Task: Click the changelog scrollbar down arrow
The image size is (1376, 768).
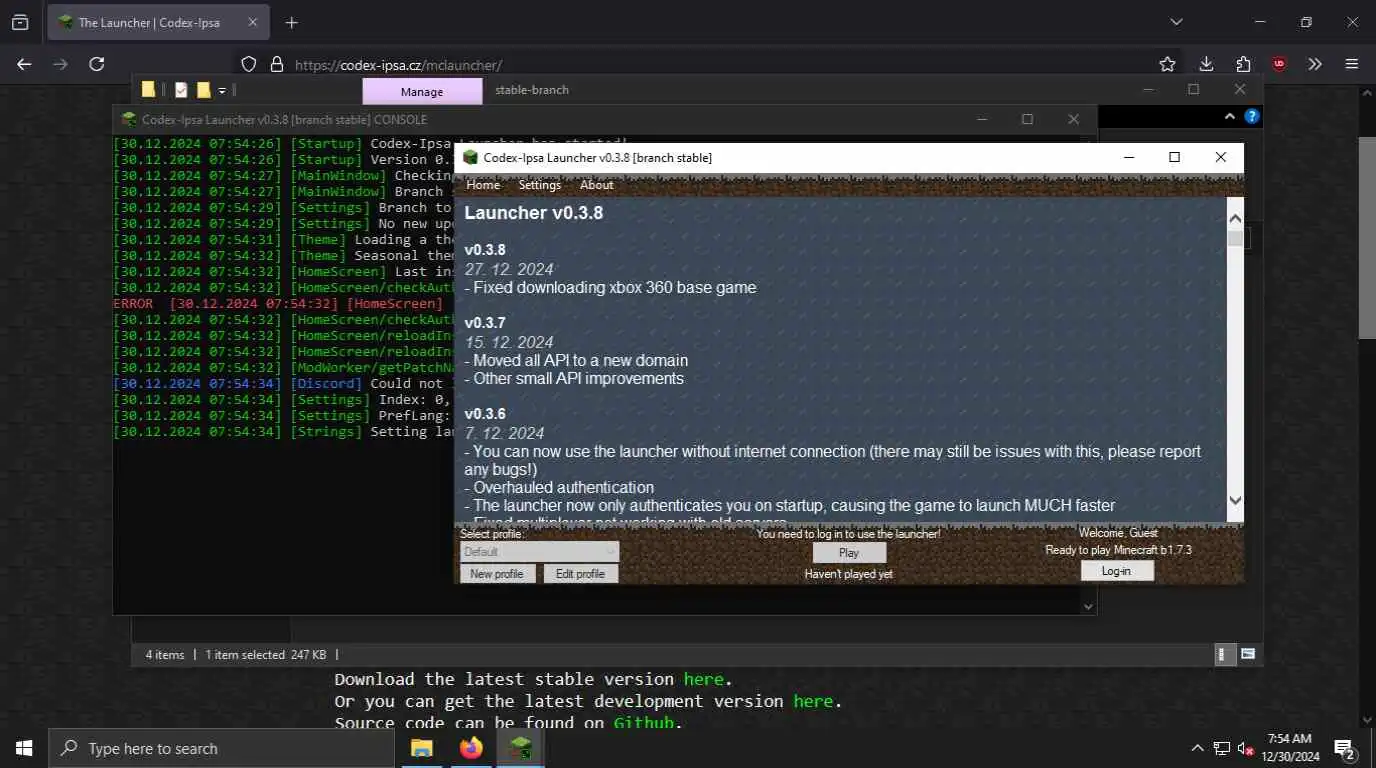Action: point(1235,500)
